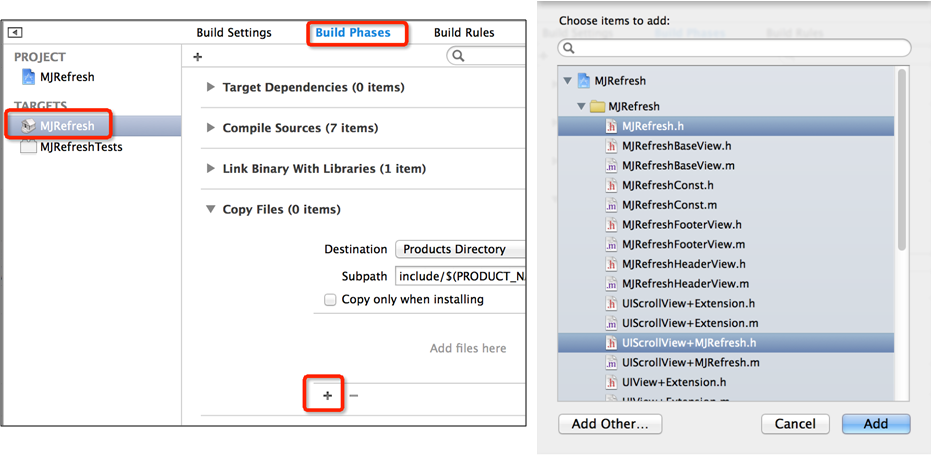Click the .h icon beside MJRefreshFooterView.h
This screenshot has width=932, height=455.
(610, 225)
